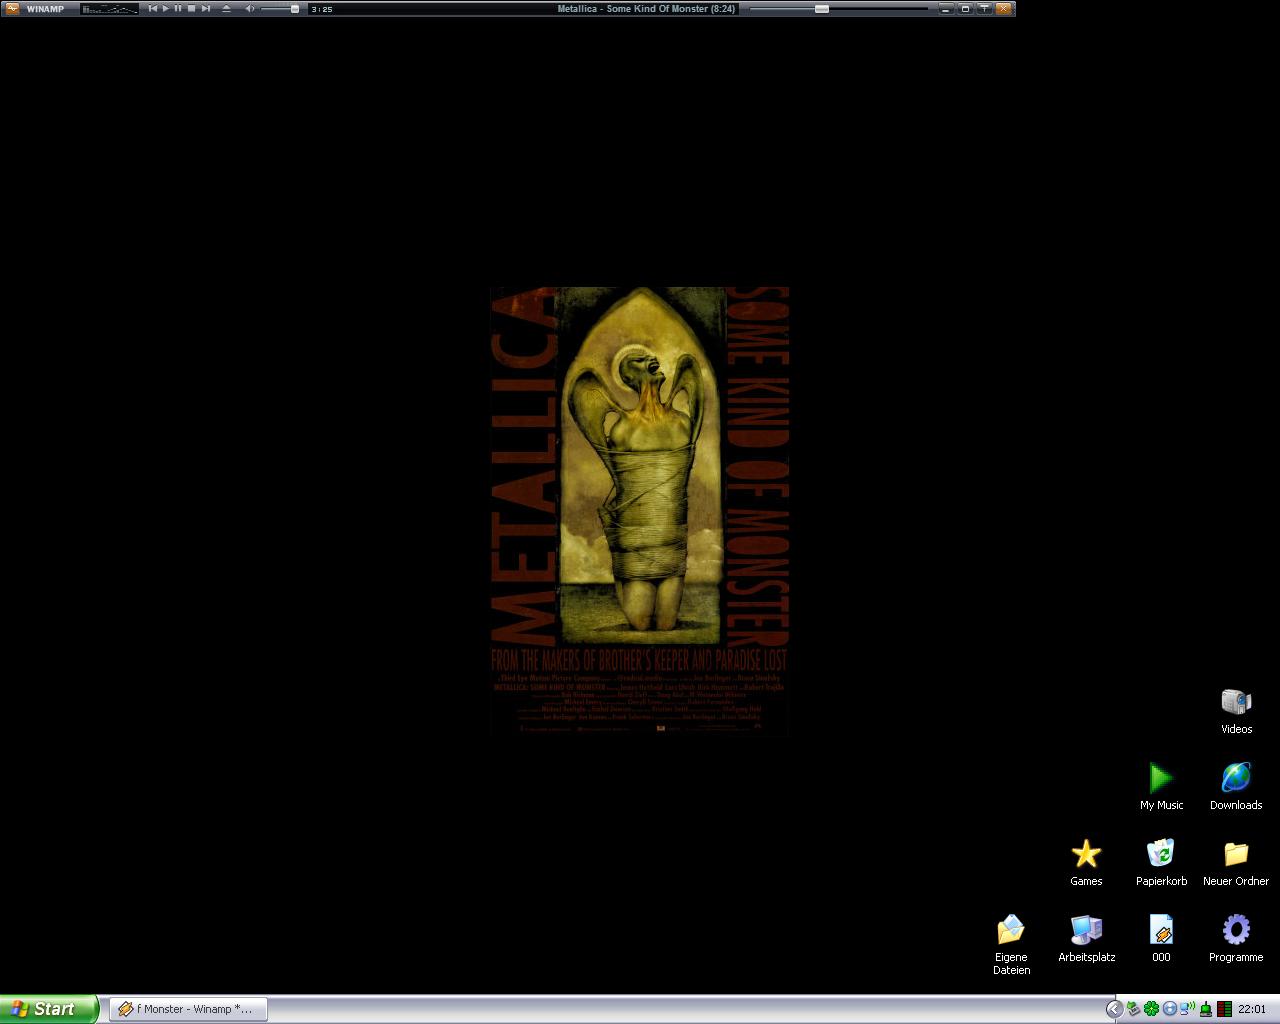Skip to next track in Winamp

pos(205,8)
